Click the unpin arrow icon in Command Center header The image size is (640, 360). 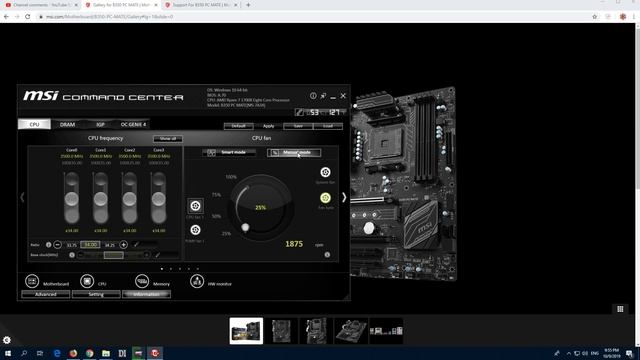coord(323,96)
